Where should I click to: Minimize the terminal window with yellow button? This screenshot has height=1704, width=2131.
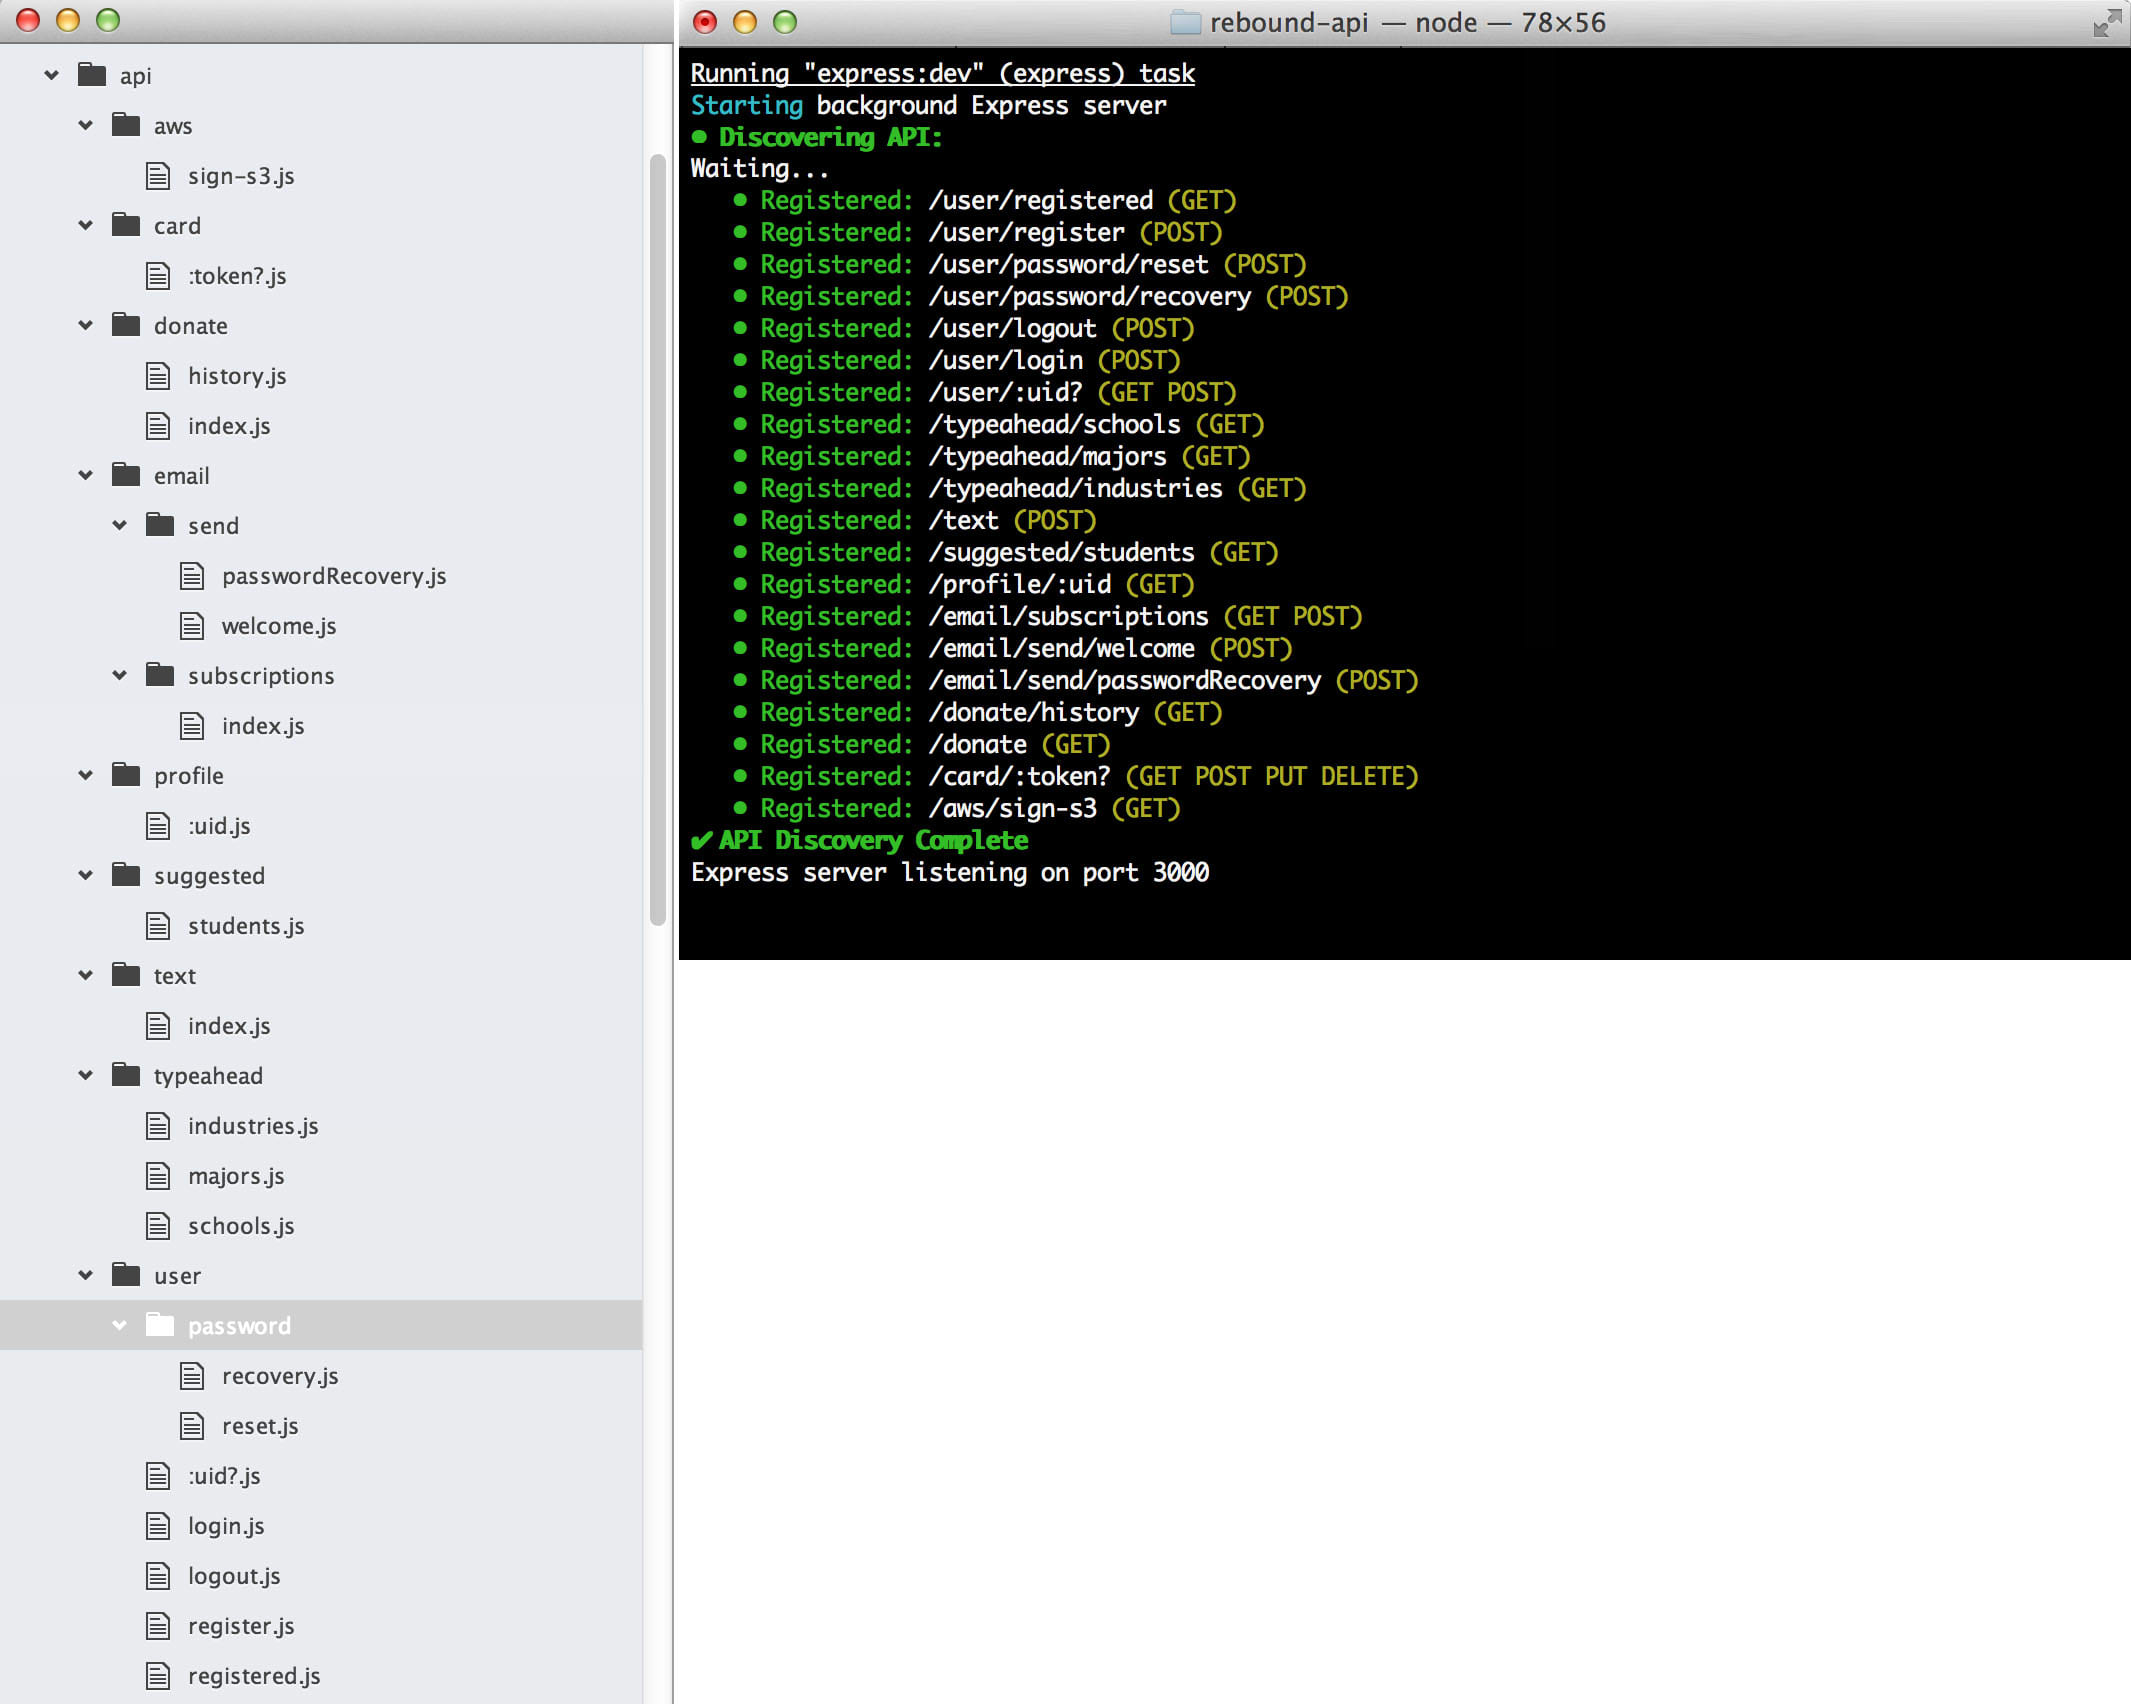point(745,22)
